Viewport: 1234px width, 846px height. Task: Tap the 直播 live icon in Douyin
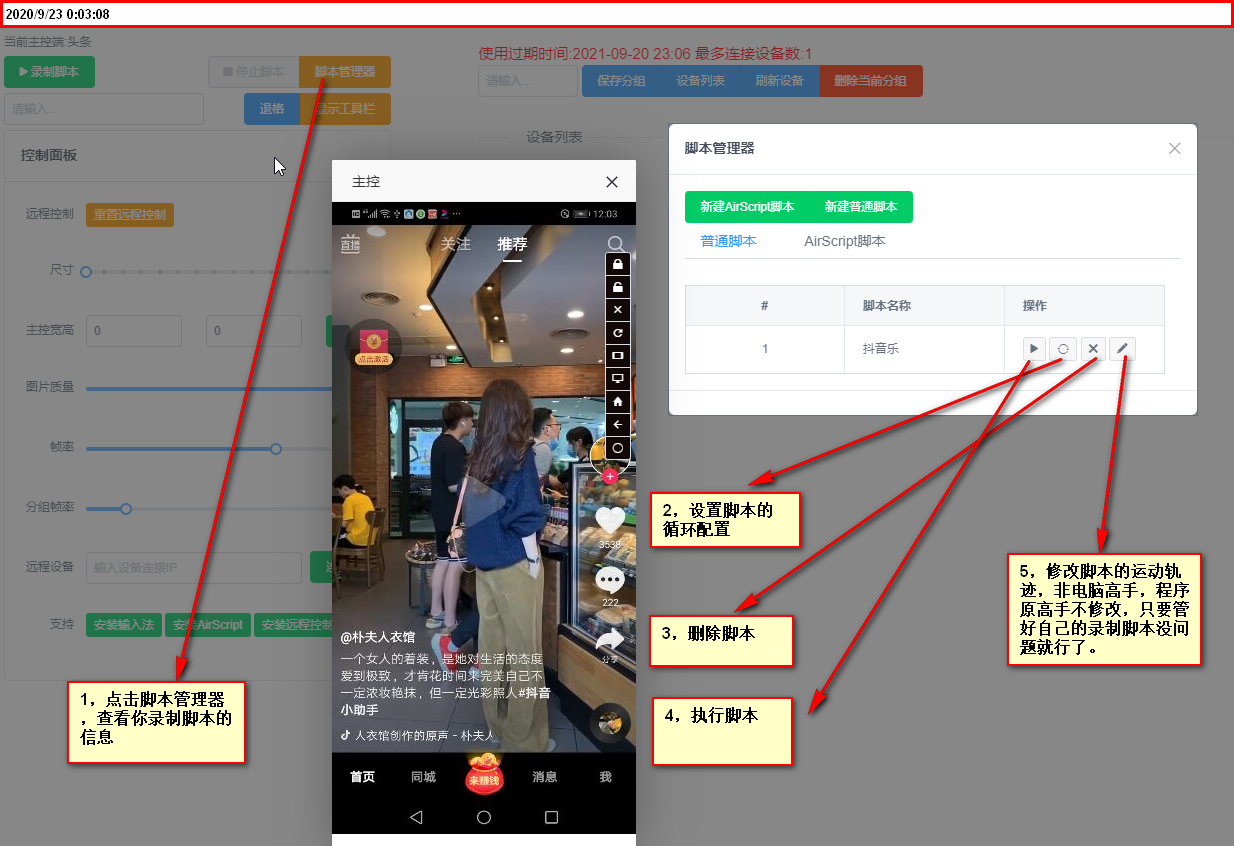tap(350, 244)
